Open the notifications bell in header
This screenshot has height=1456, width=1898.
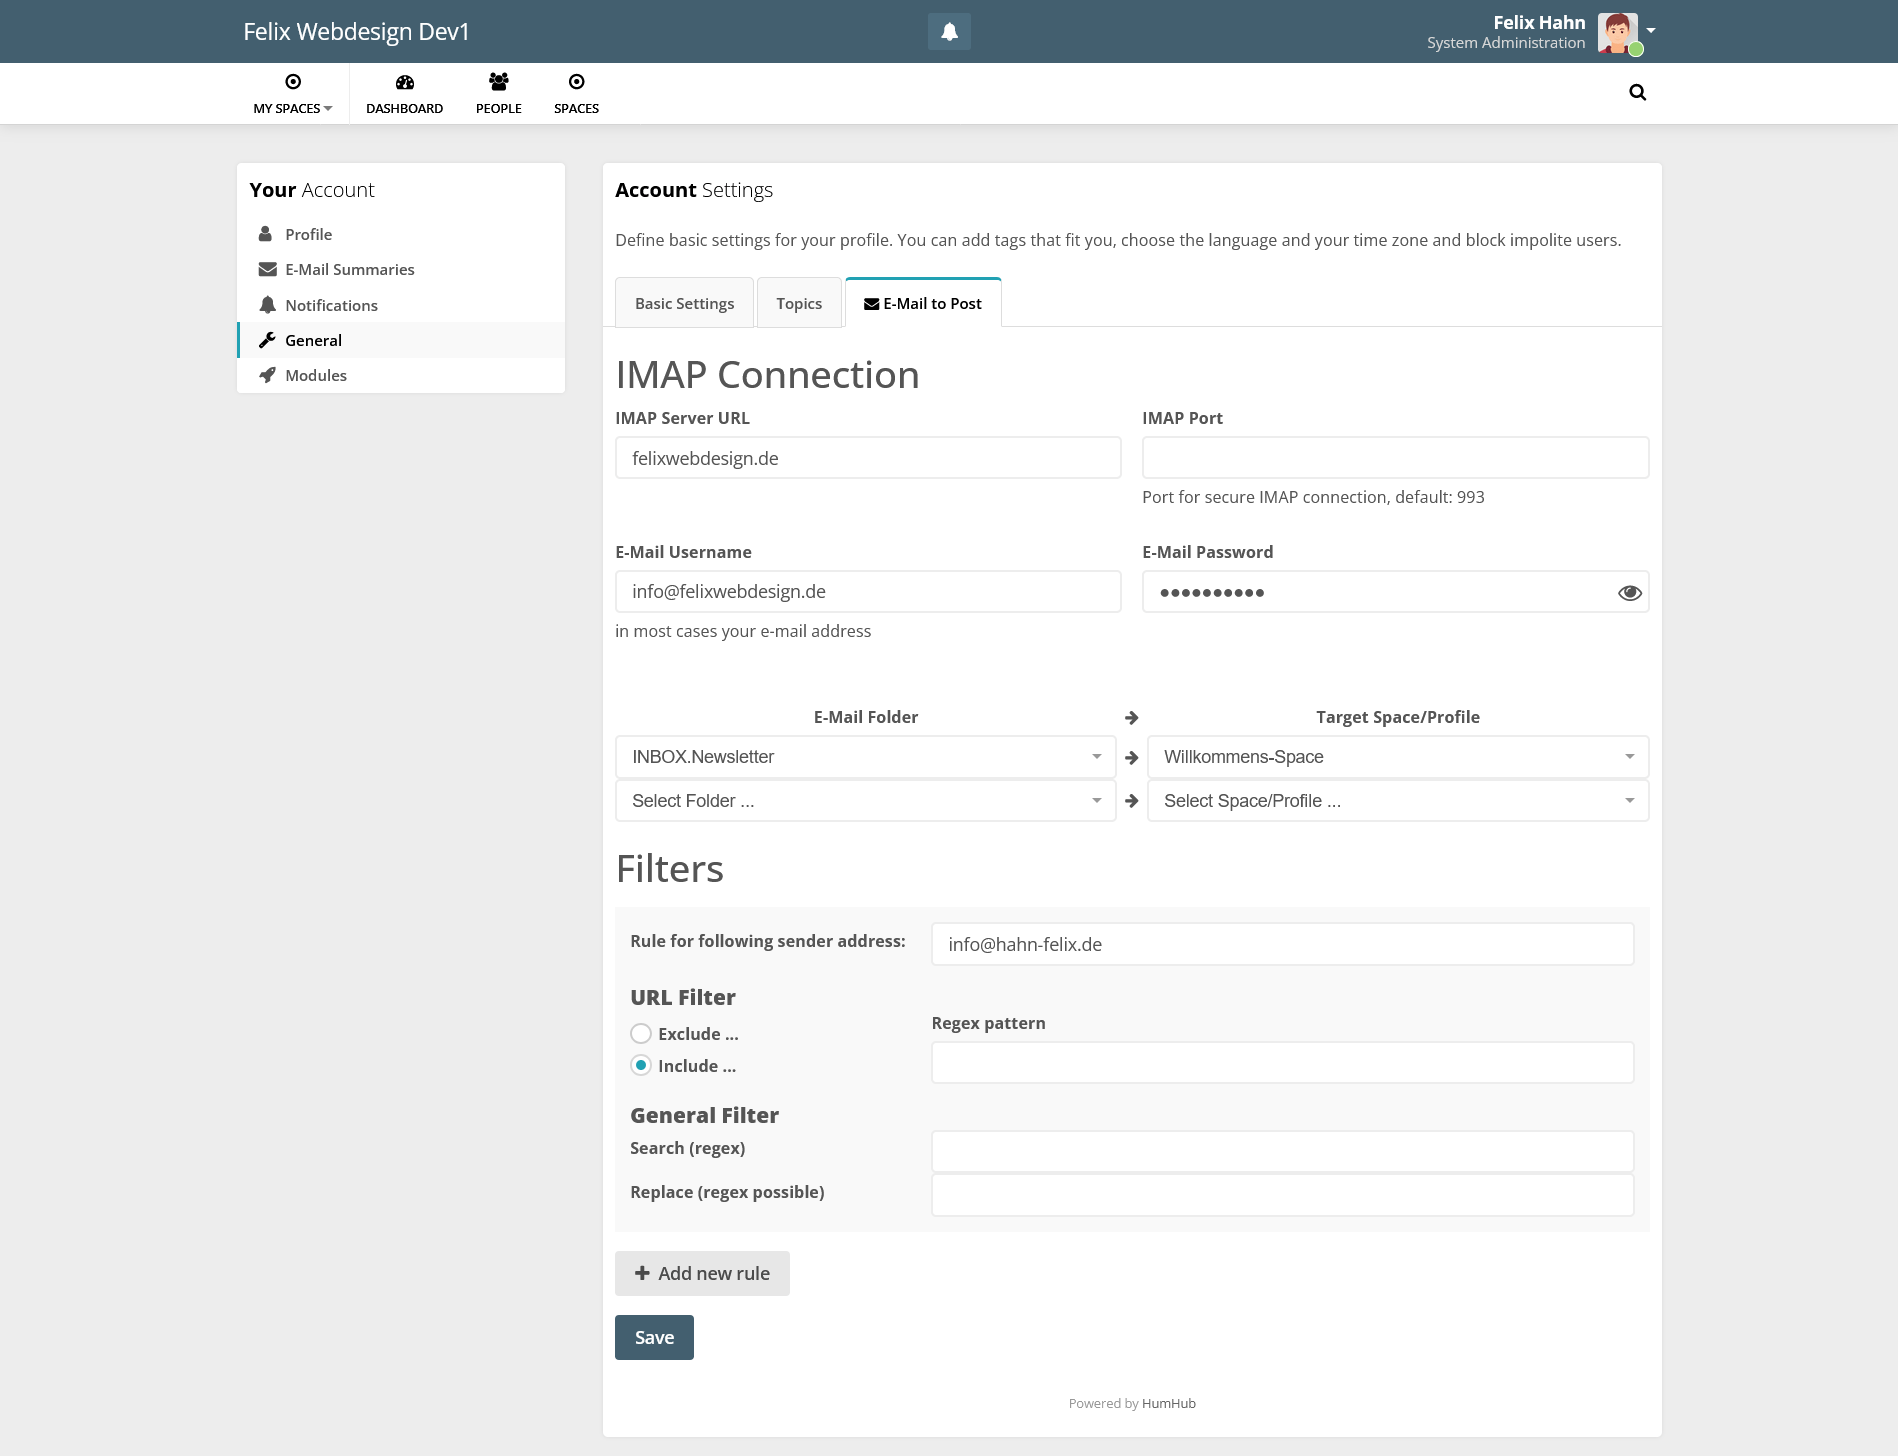pos(949,32)
